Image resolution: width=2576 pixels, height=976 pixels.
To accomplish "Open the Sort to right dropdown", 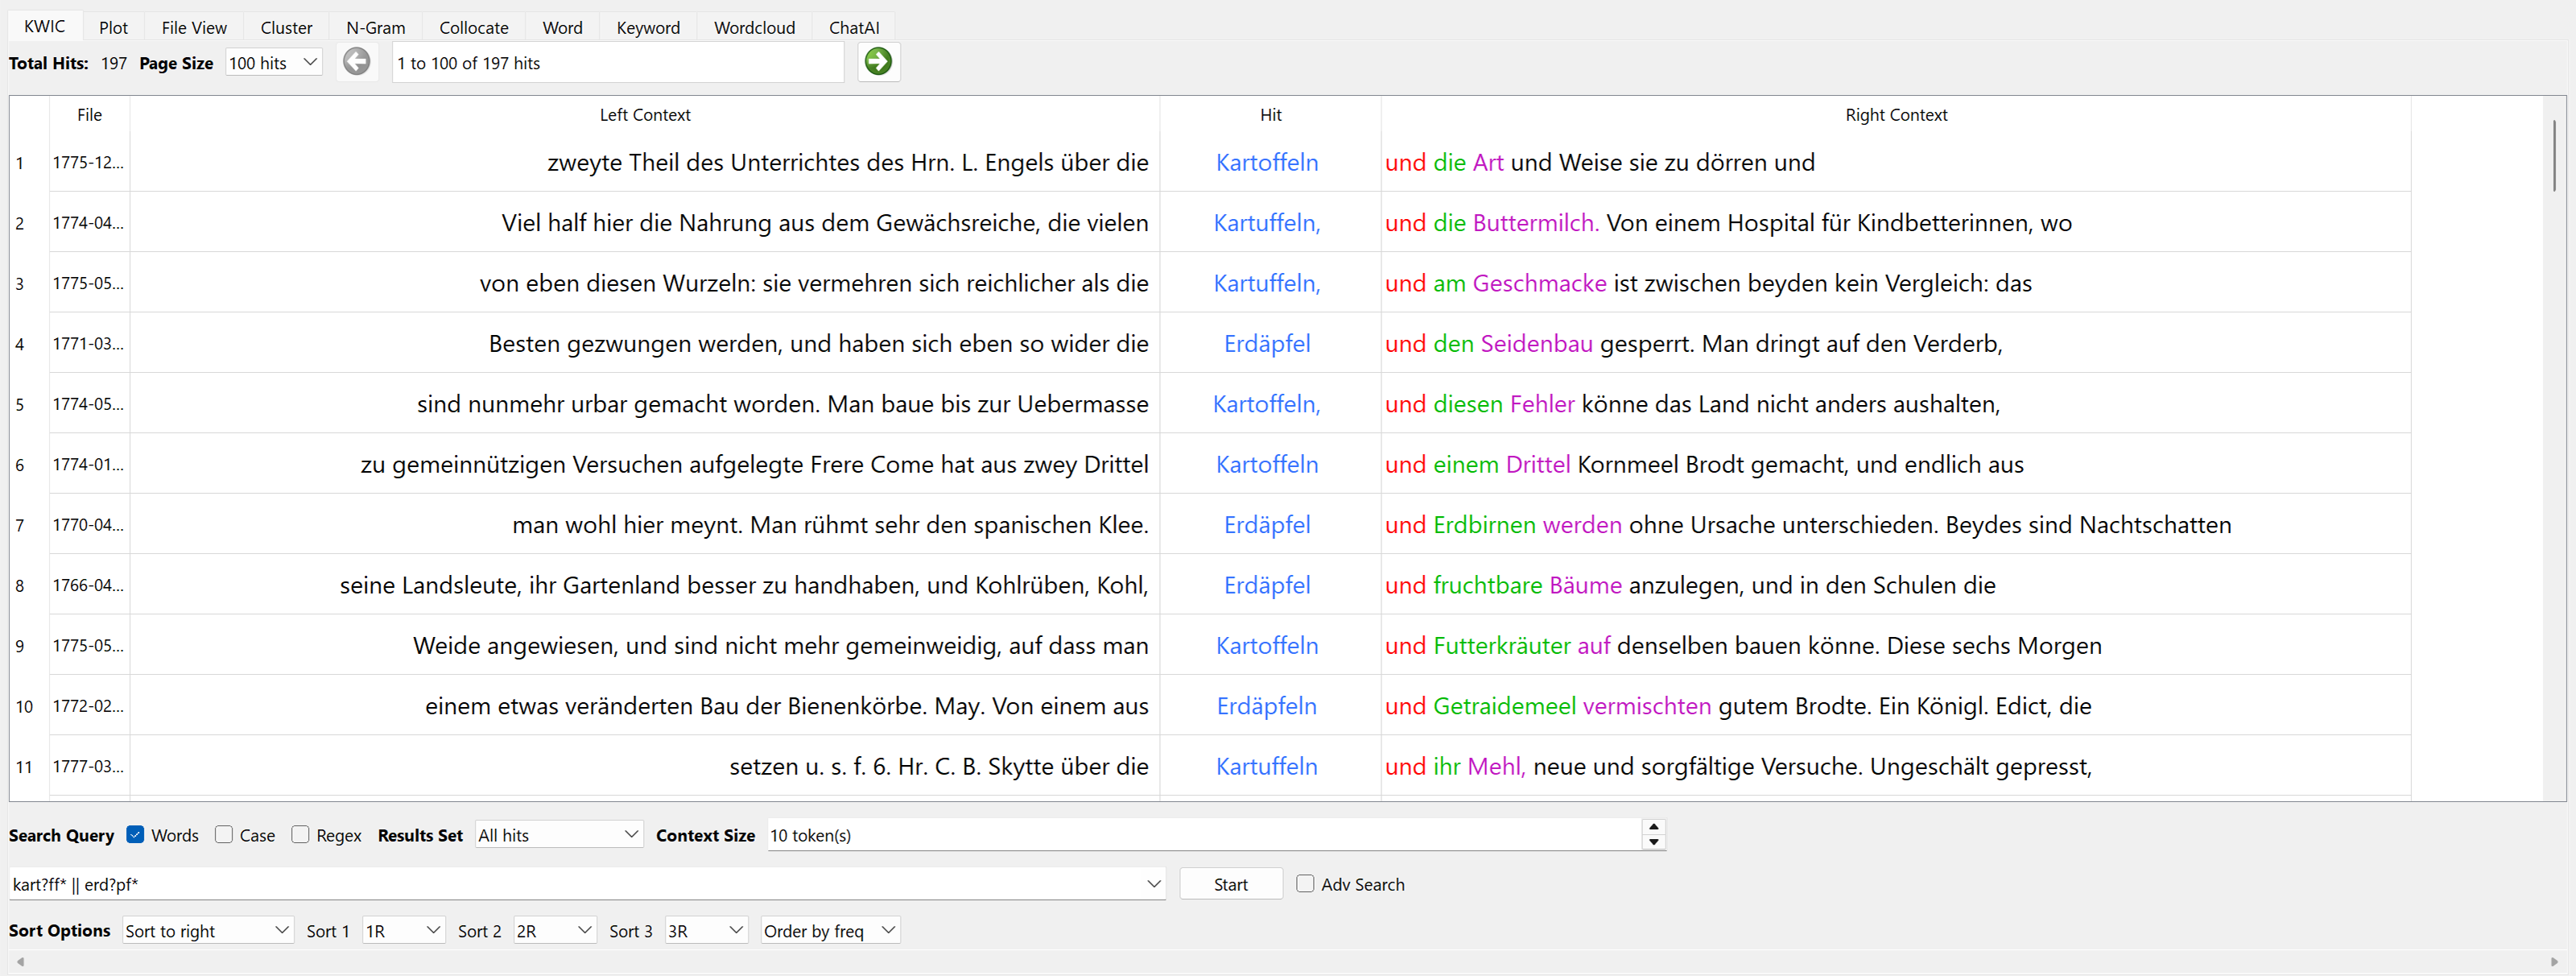I will tap(206, 930).
